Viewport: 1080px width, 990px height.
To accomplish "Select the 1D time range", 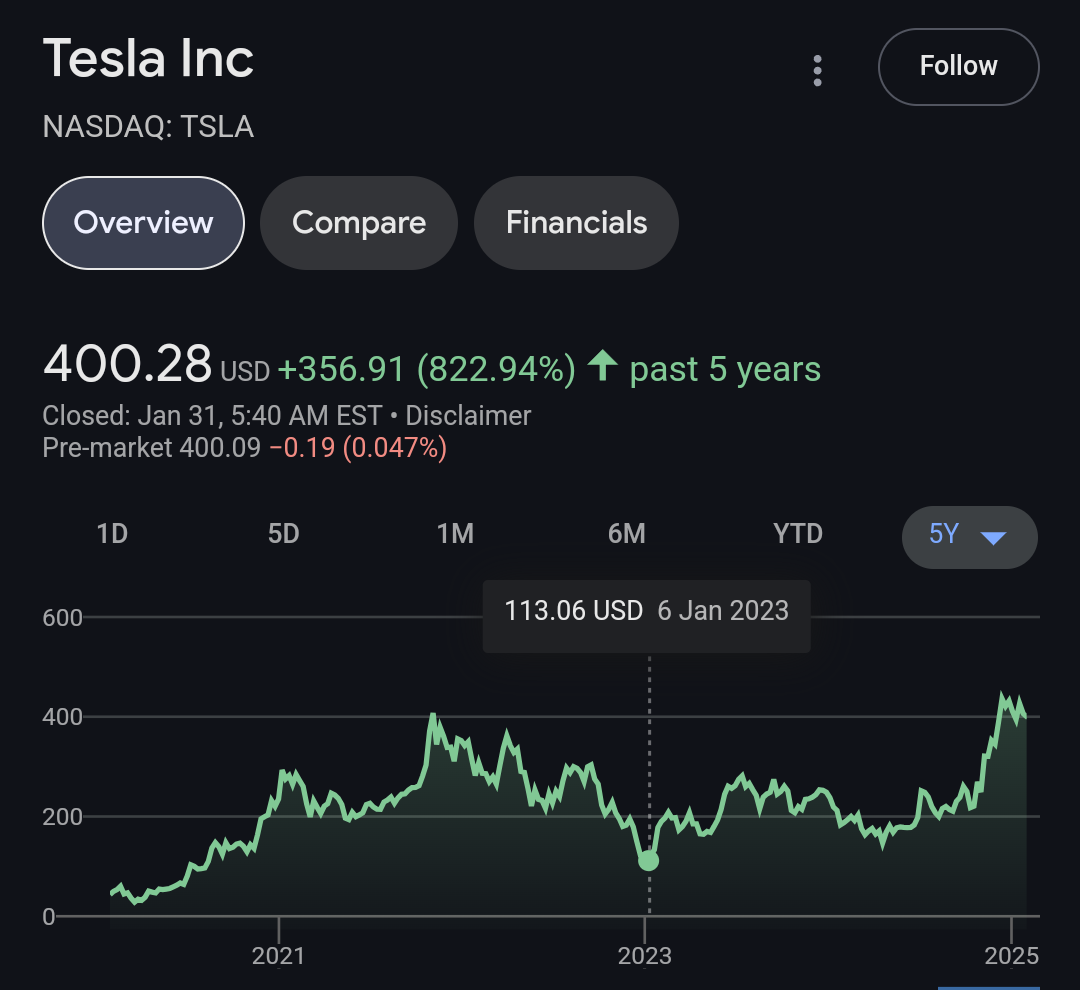I will click(x=112, y=534).
